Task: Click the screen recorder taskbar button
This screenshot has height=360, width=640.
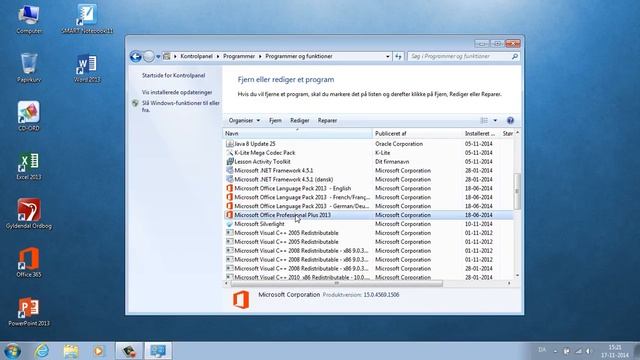Action: pyautogui.click(x=129, y=351)
